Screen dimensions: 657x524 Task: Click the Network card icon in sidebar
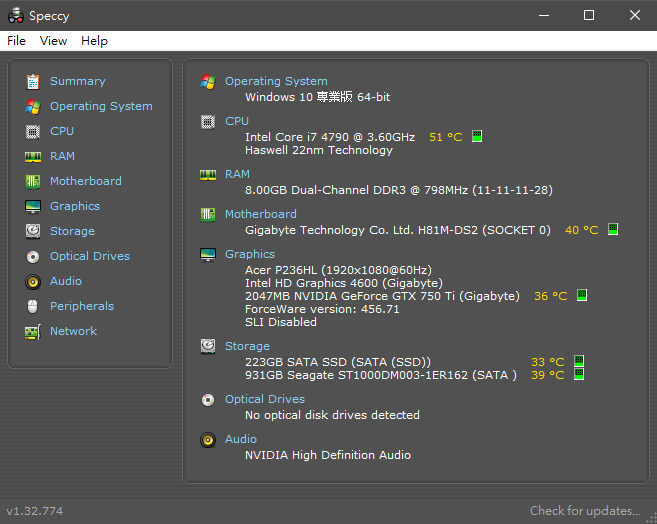(33, 332)
